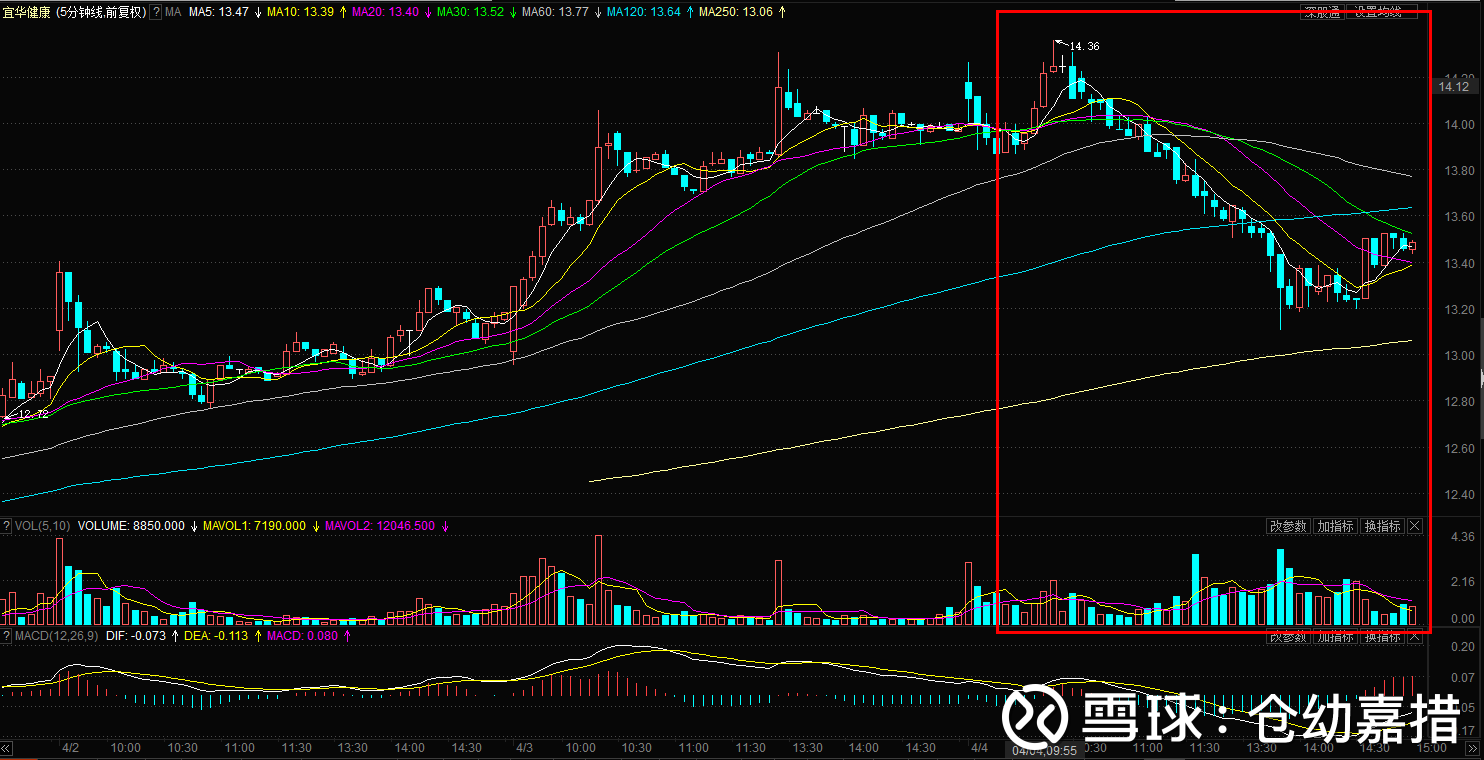Select the 4/3 date marker on timeline

(x=524, y=747)
